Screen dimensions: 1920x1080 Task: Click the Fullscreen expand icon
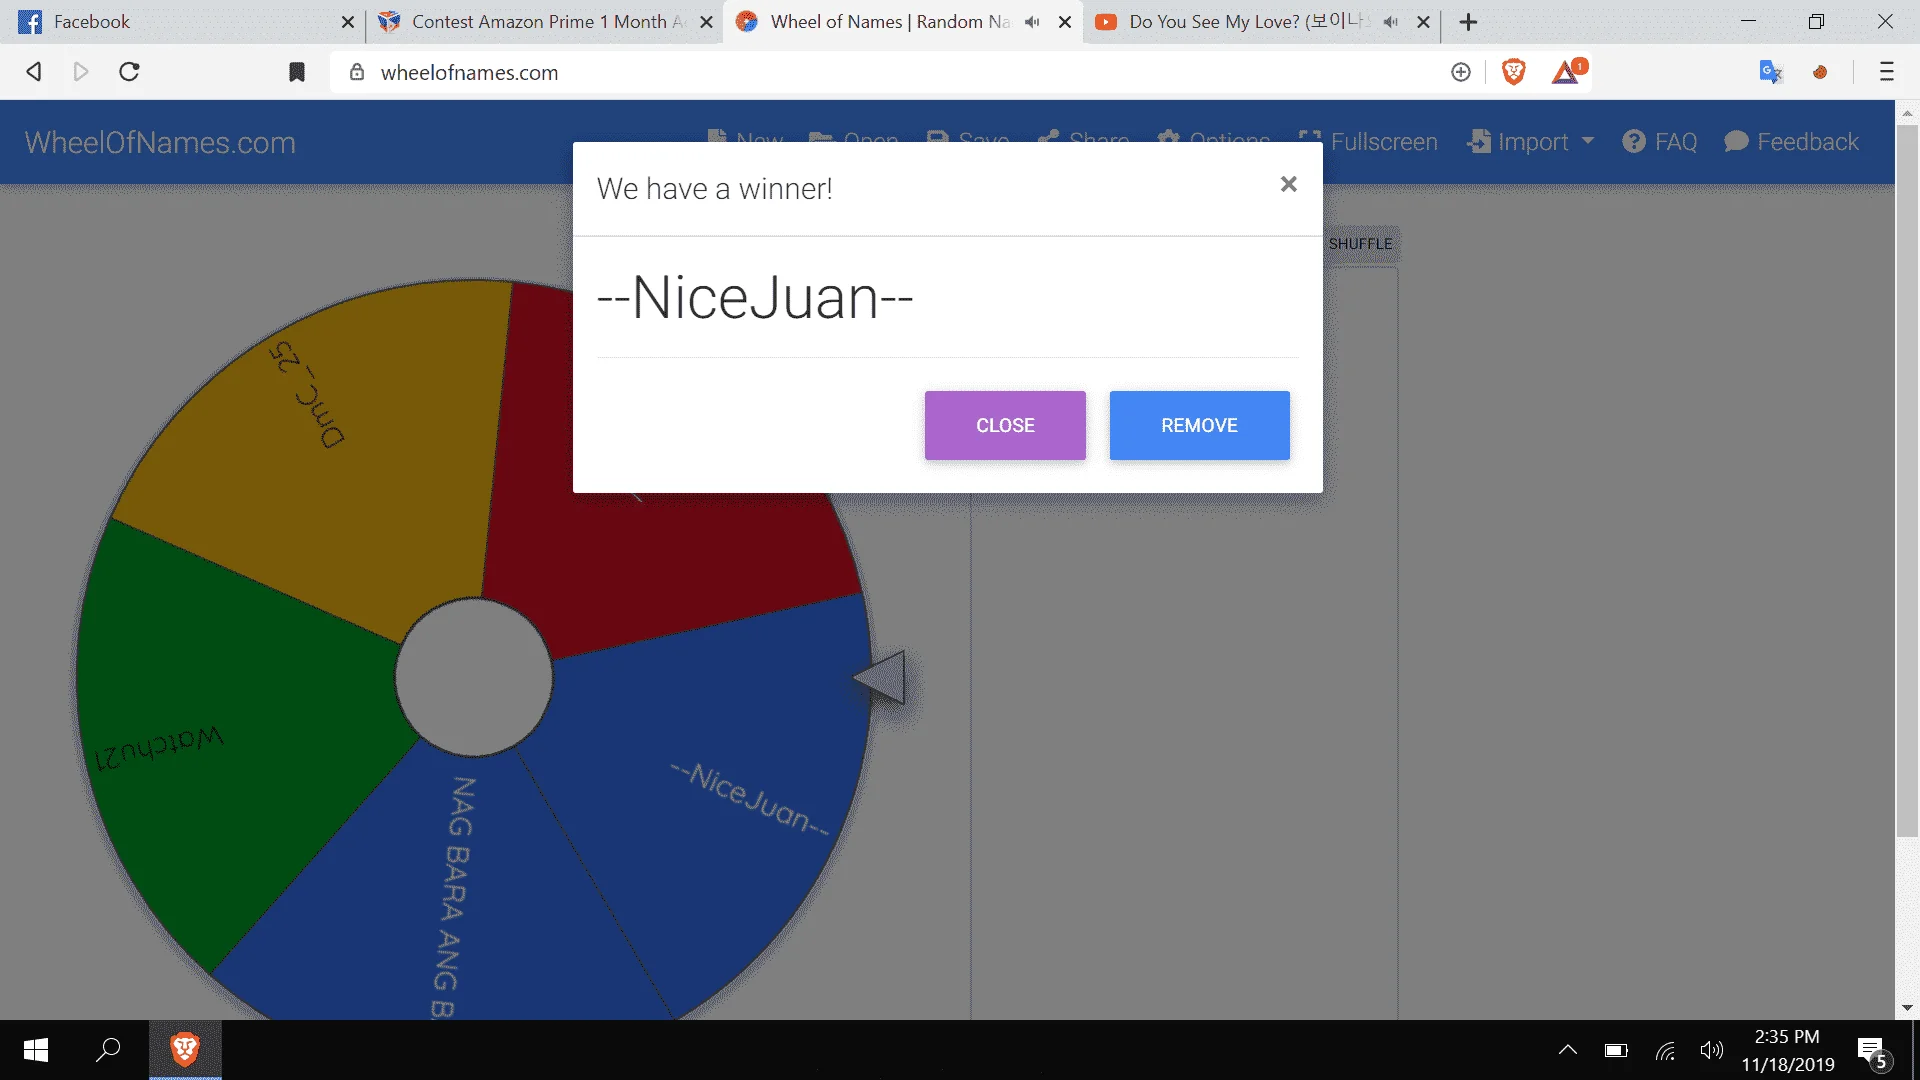pyautogui.click(x=1310, y=141)
